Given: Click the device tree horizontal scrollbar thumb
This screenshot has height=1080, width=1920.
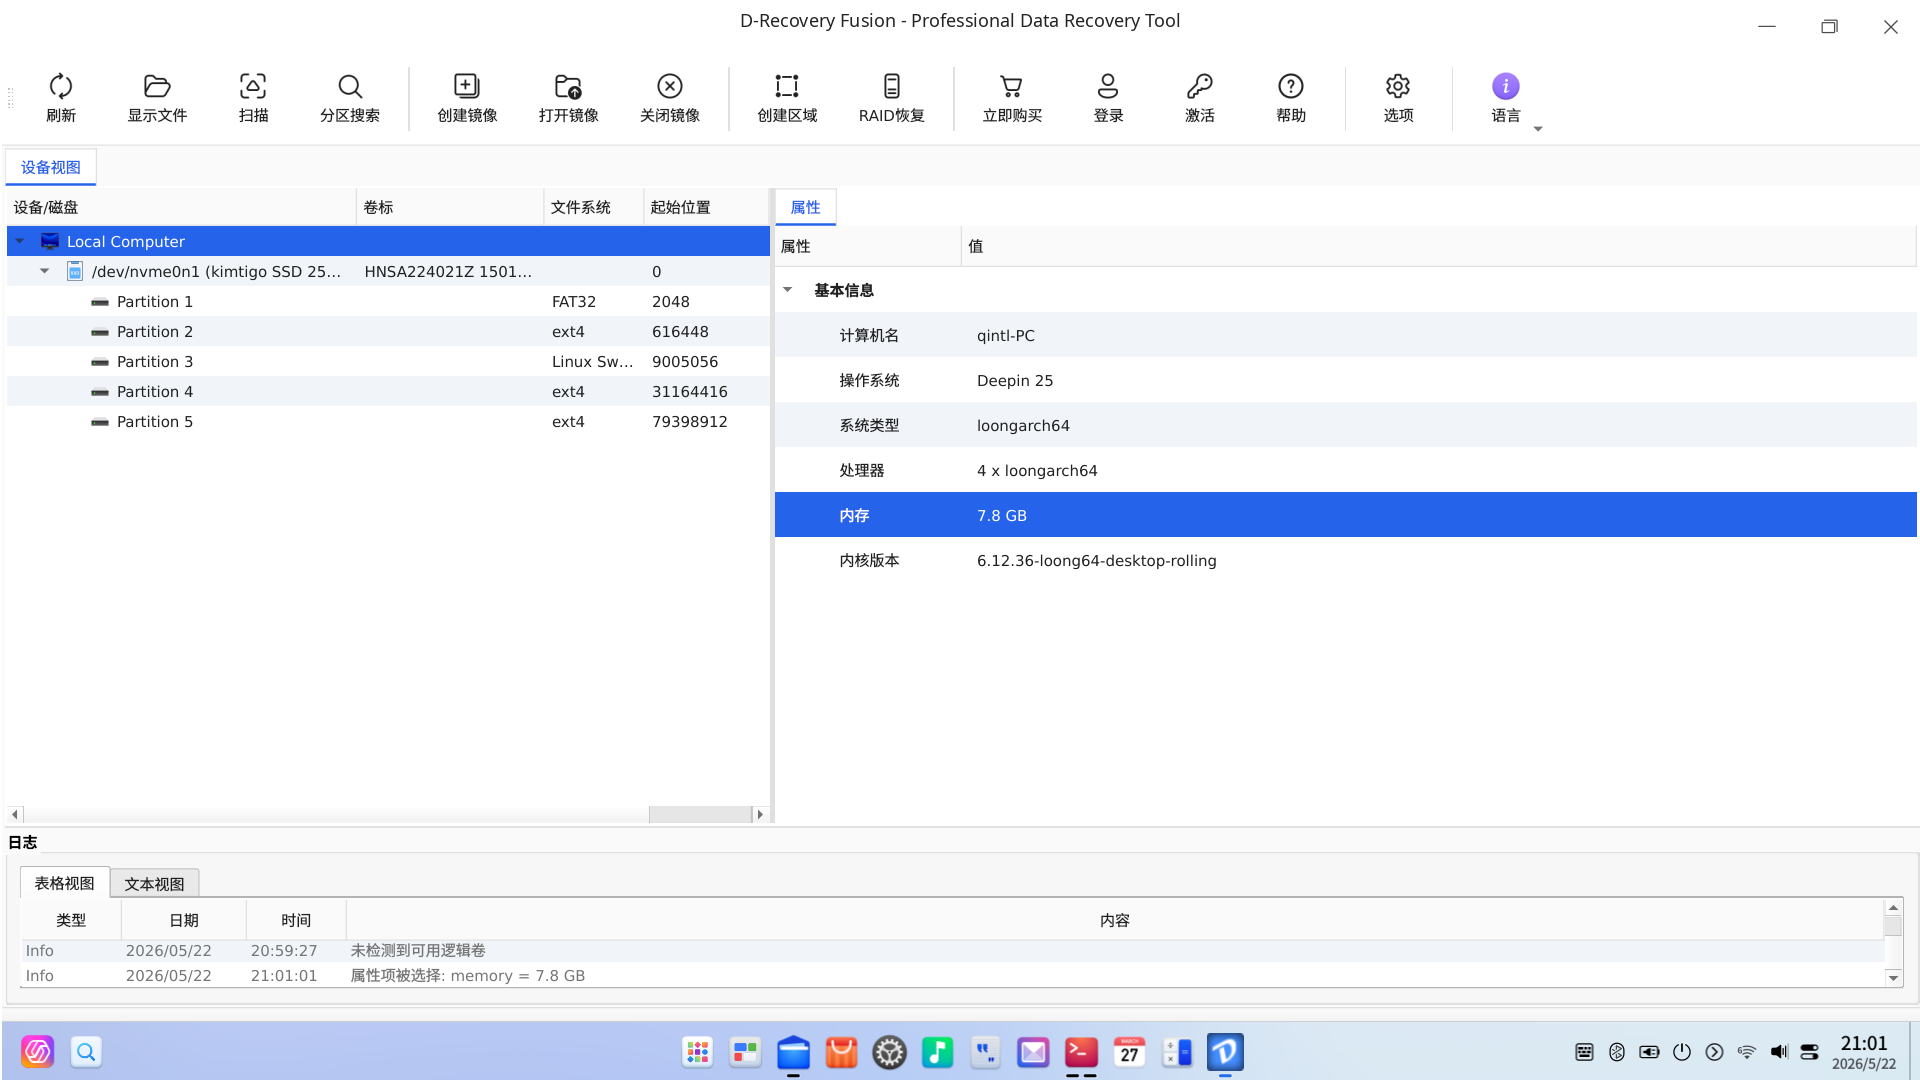Looking at the screenshot, I should [700, 814].
